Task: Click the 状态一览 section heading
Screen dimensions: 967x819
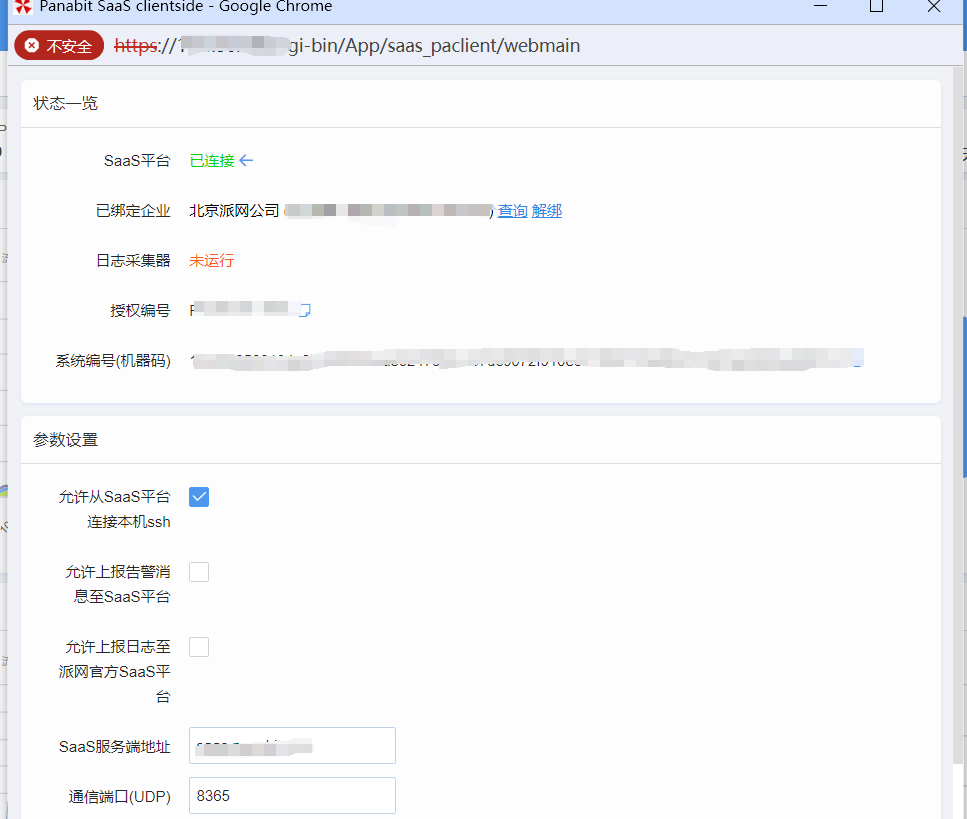Action: (x=65, y=103)
